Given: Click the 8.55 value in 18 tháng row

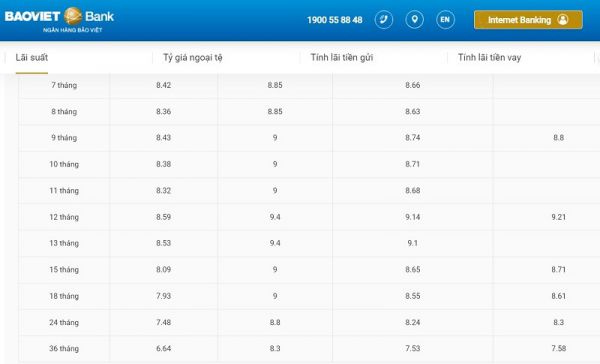Looking at the screenshot, I should (x=412, y=296).
